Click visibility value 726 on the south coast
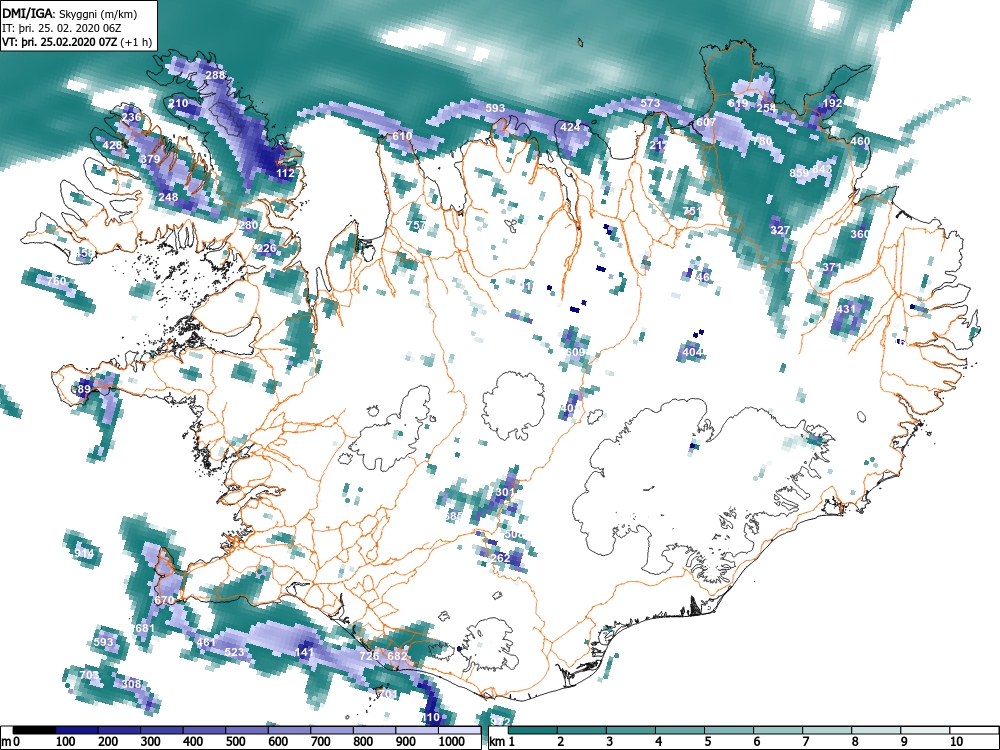 [369, 656]
